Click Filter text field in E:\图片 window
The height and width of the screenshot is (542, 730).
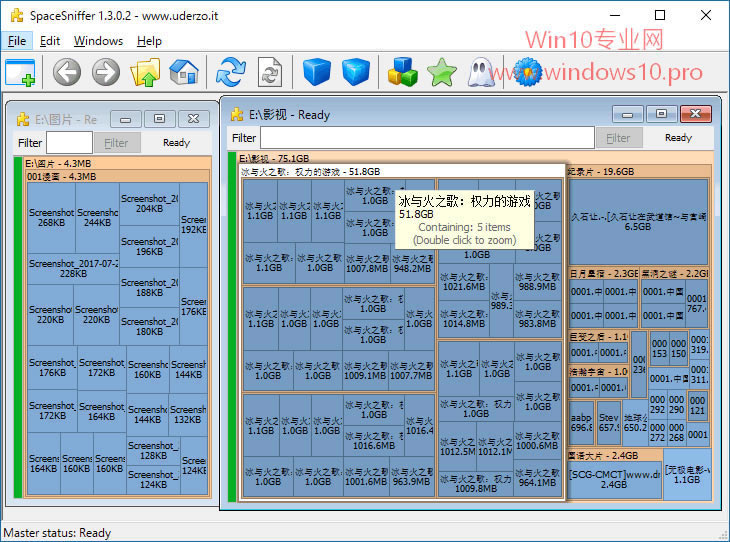click(69, 143)
